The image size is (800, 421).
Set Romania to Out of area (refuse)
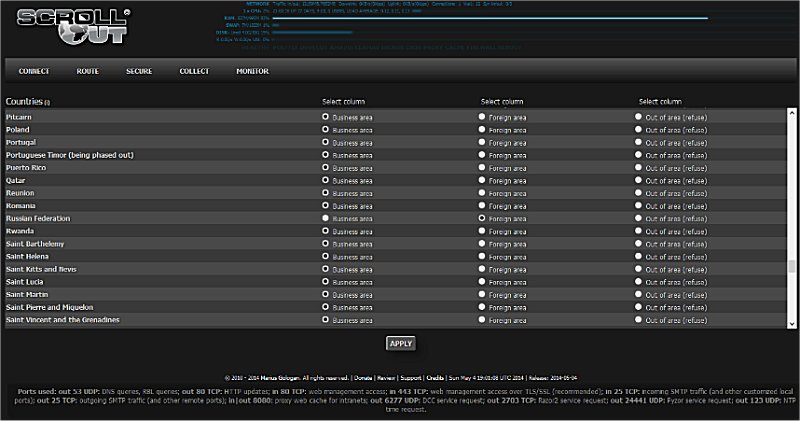pos(639,205)
